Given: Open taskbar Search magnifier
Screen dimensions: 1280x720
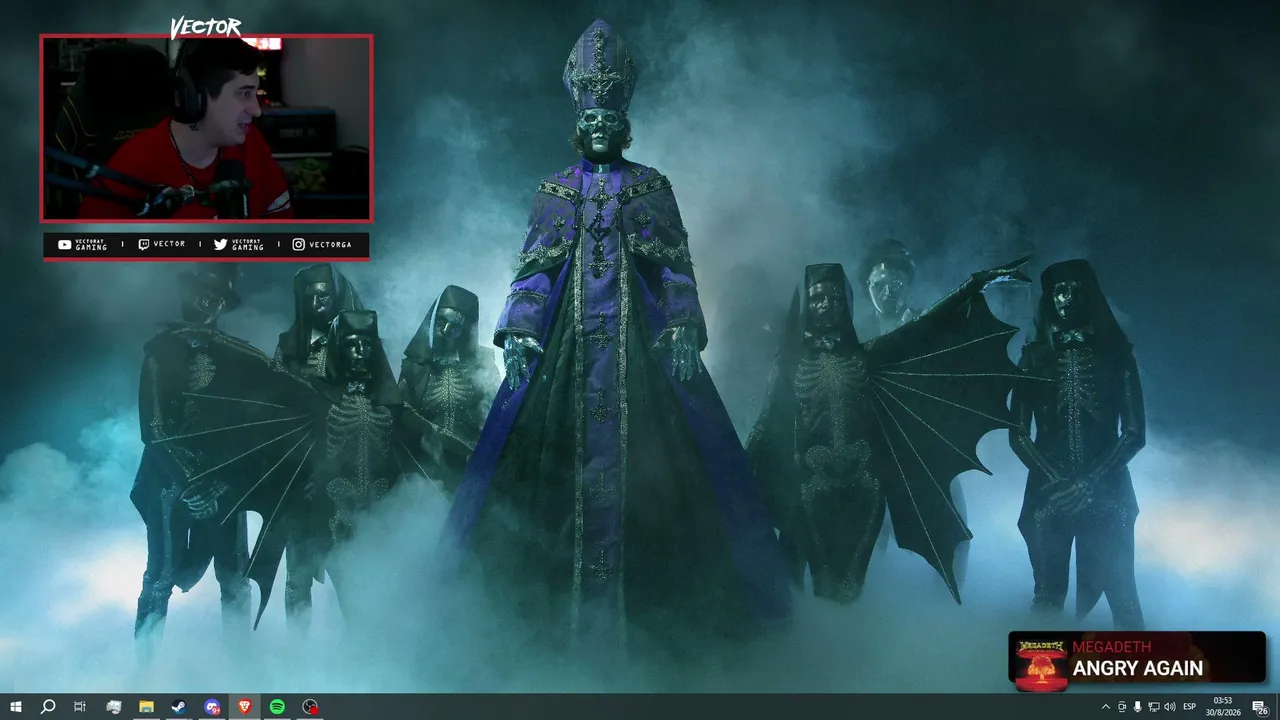Looking at the screenshot, I should pyautogui.click(x=47, y=707).
